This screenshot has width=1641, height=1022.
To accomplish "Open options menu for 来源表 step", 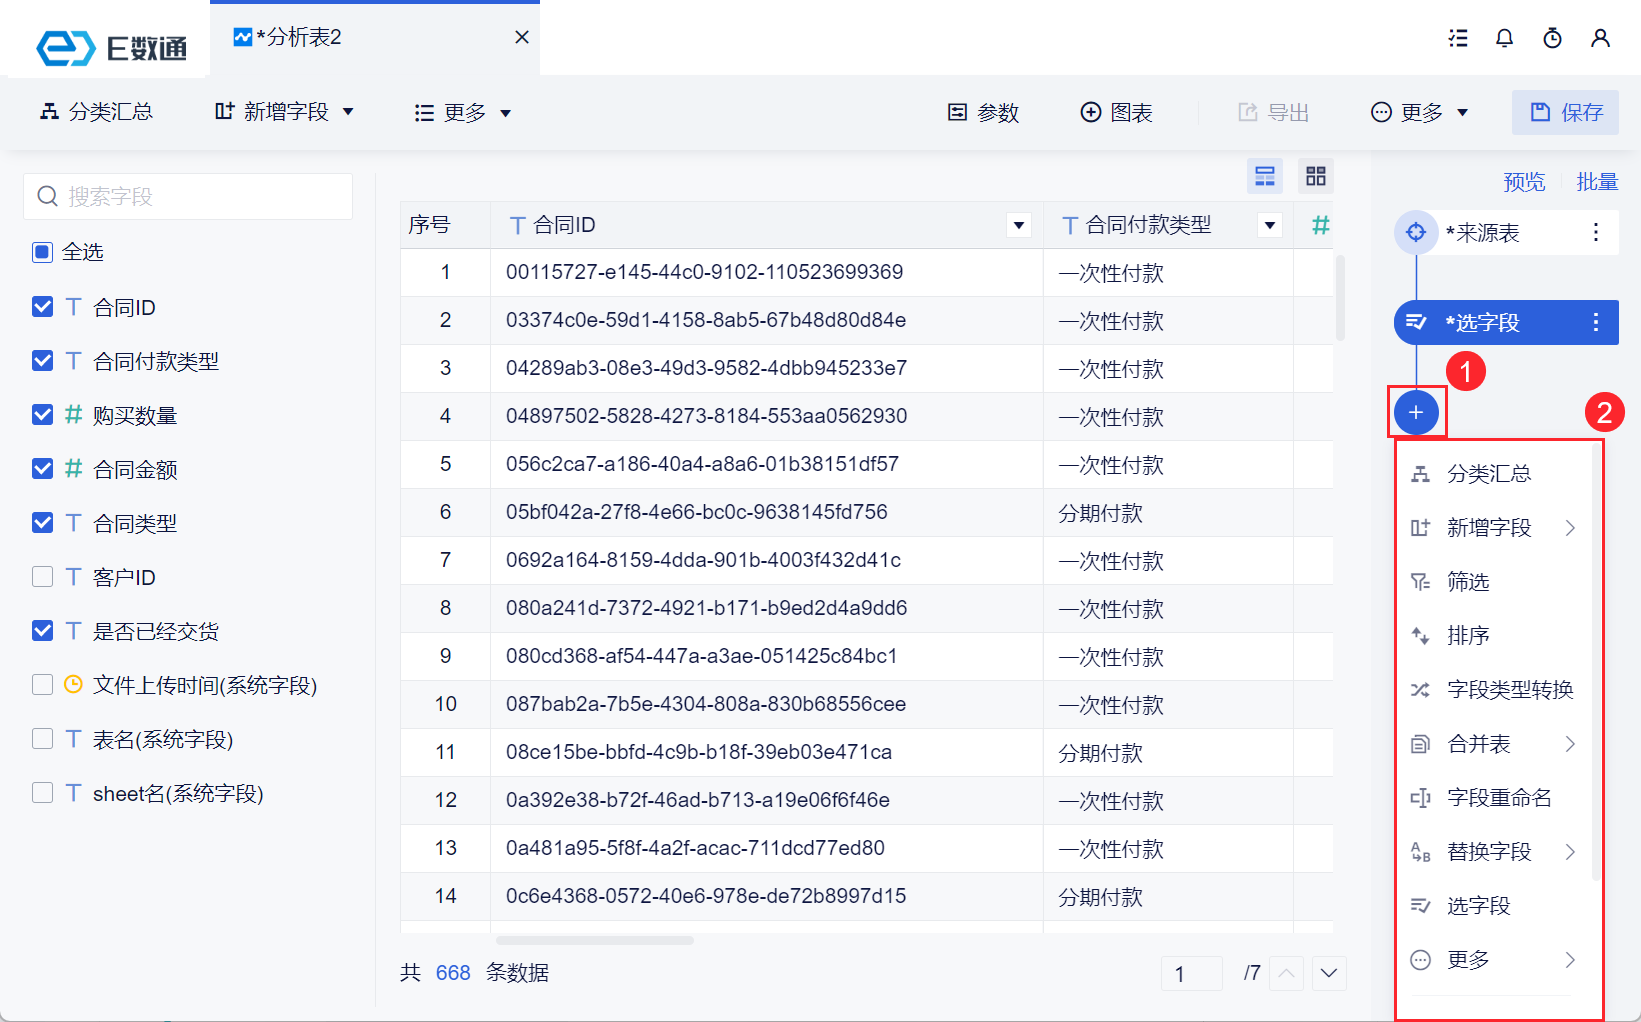I will 1596,233.
